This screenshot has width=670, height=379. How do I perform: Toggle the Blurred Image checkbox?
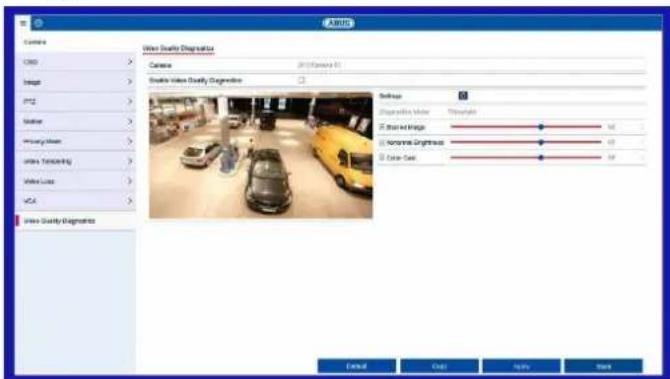click(382, 126)
